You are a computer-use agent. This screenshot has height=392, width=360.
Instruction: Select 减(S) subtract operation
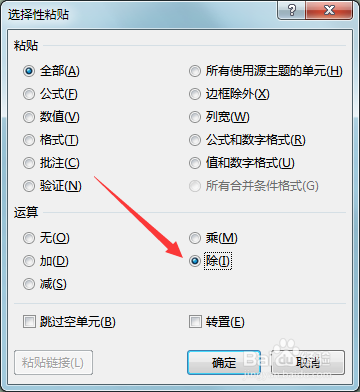coord(45,284)
